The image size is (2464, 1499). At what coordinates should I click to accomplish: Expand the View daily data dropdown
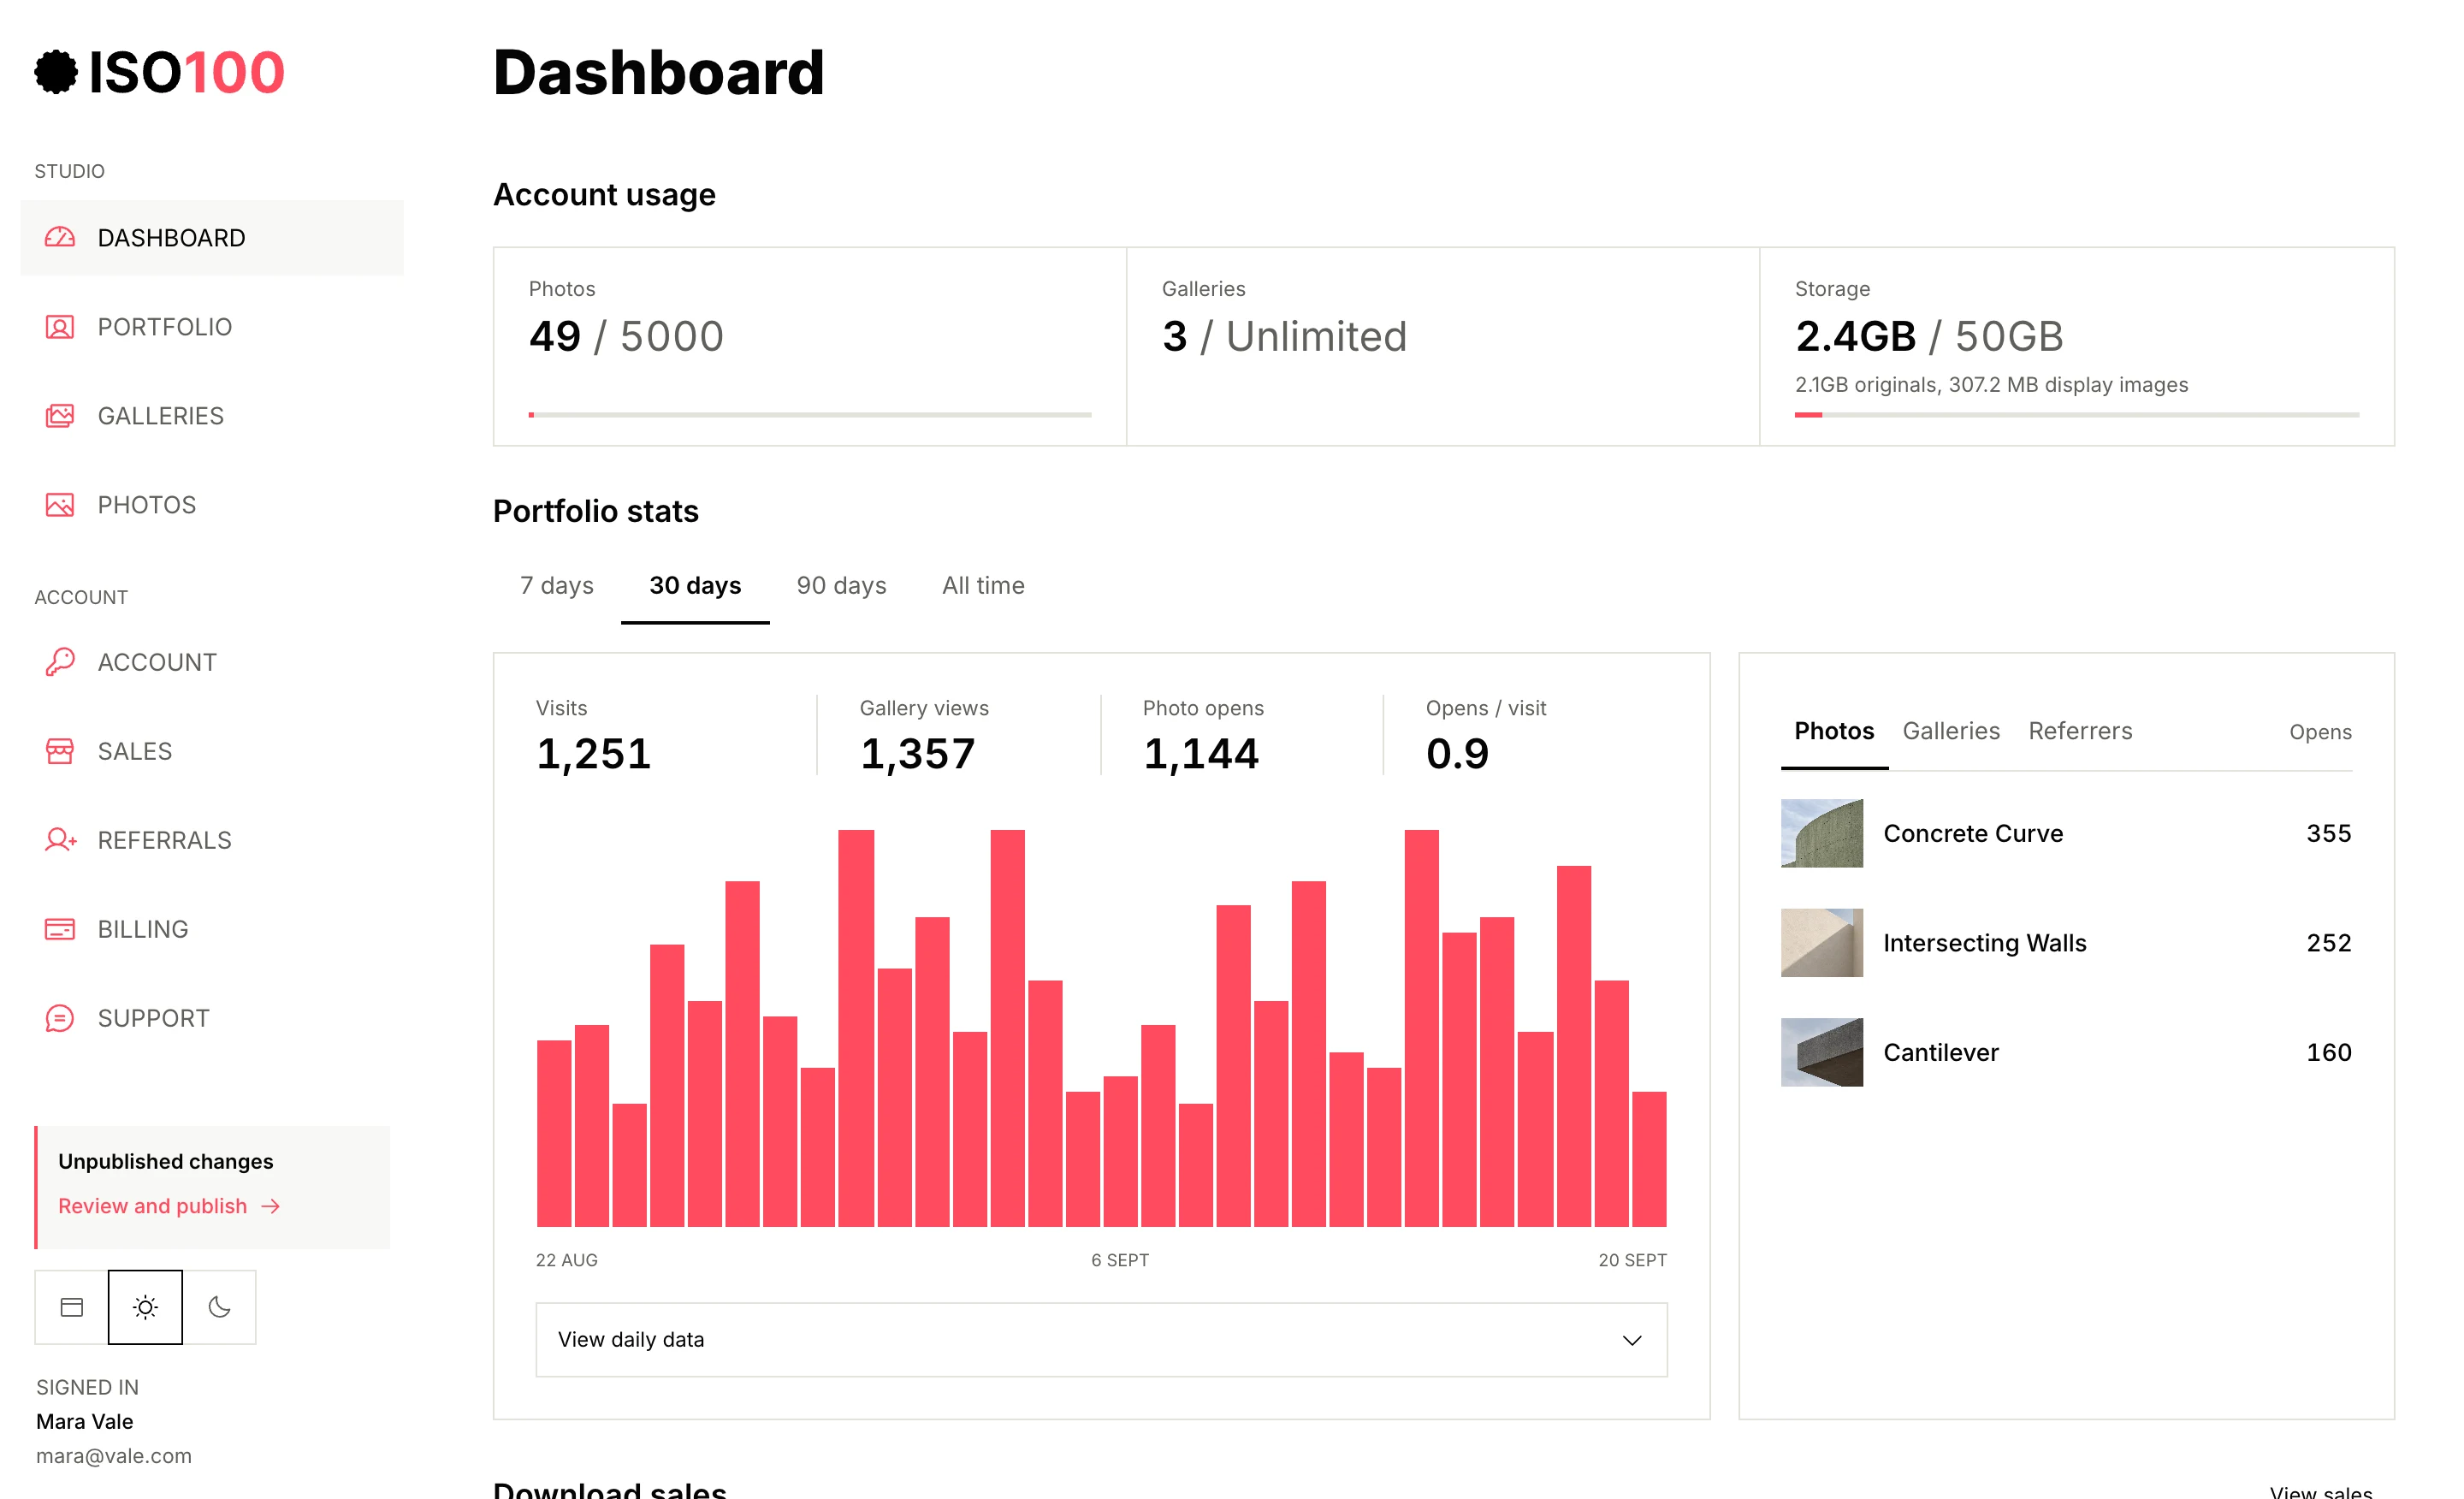click(1101, 1339)
